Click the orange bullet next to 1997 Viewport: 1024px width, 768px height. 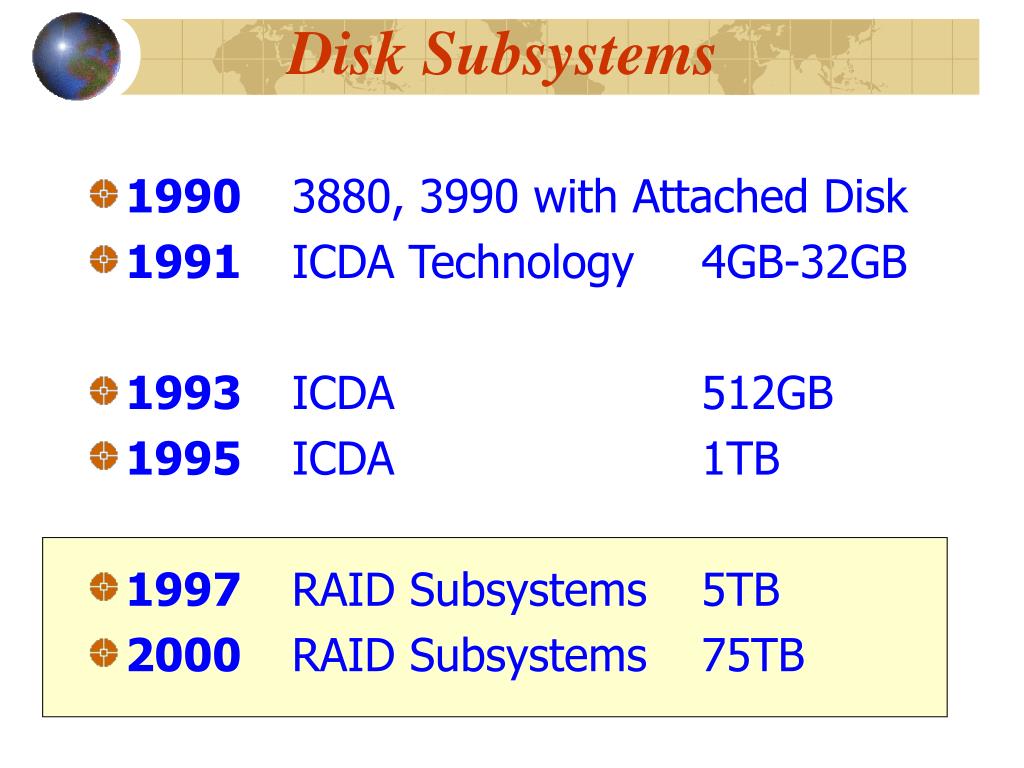pyautogui.click(x=103, y=586)
